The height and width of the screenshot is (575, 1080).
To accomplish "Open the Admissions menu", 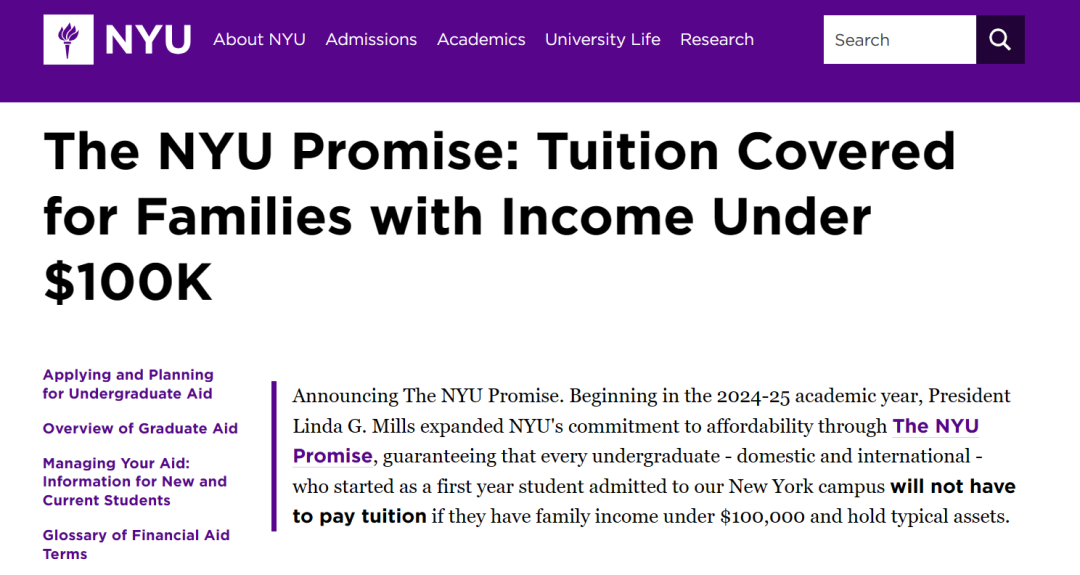I will [371, 40].
